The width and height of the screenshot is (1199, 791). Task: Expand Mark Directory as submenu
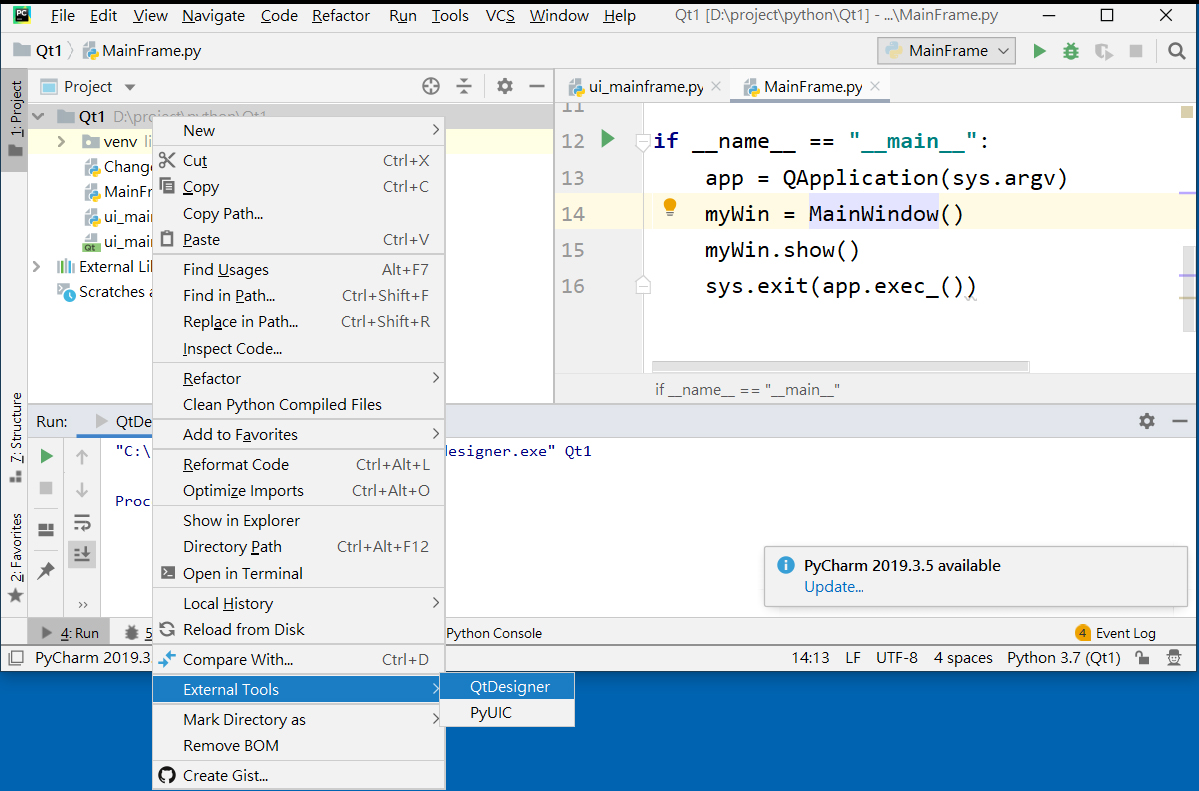click(x=298, y=720)
